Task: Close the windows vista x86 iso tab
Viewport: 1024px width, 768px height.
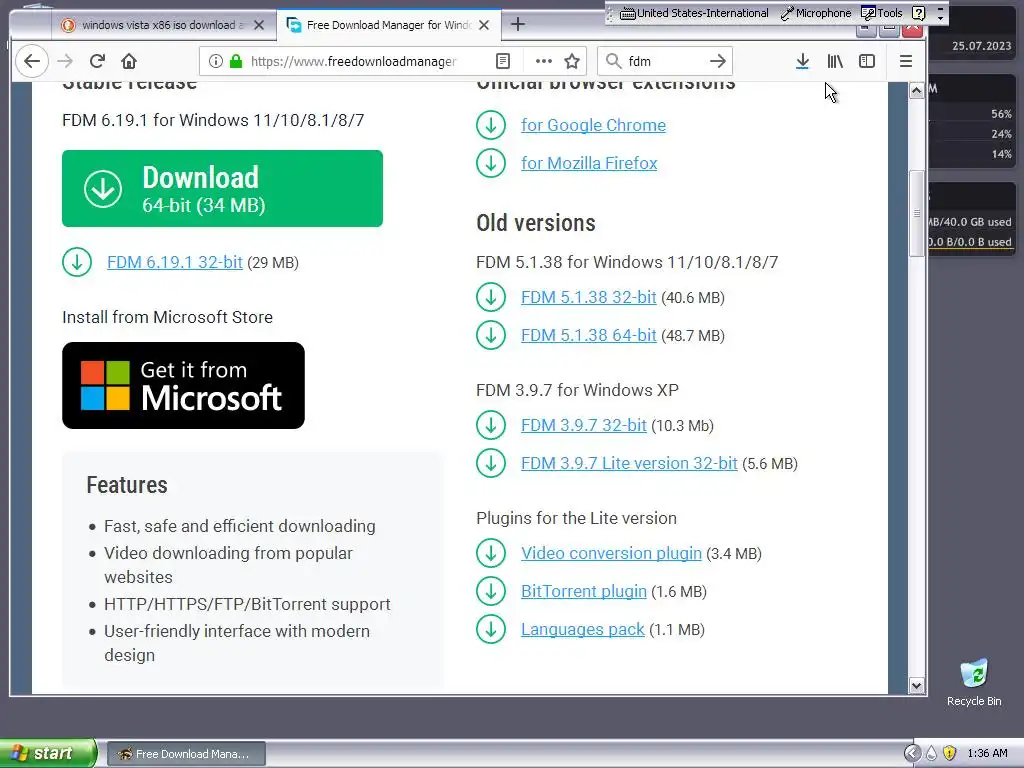Action: 259,25
